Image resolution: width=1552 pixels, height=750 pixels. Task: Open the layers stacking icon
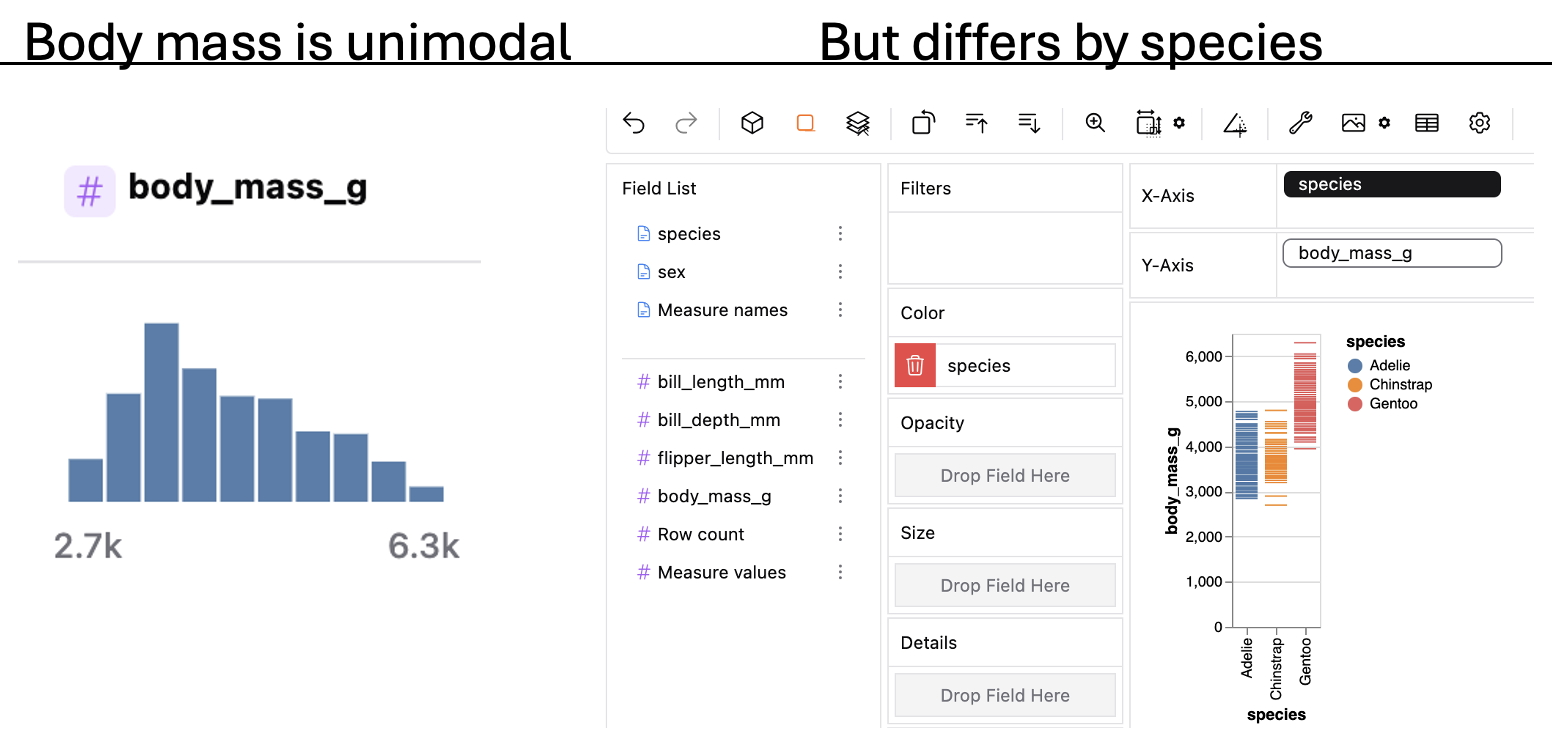click(x=857, y=122)
